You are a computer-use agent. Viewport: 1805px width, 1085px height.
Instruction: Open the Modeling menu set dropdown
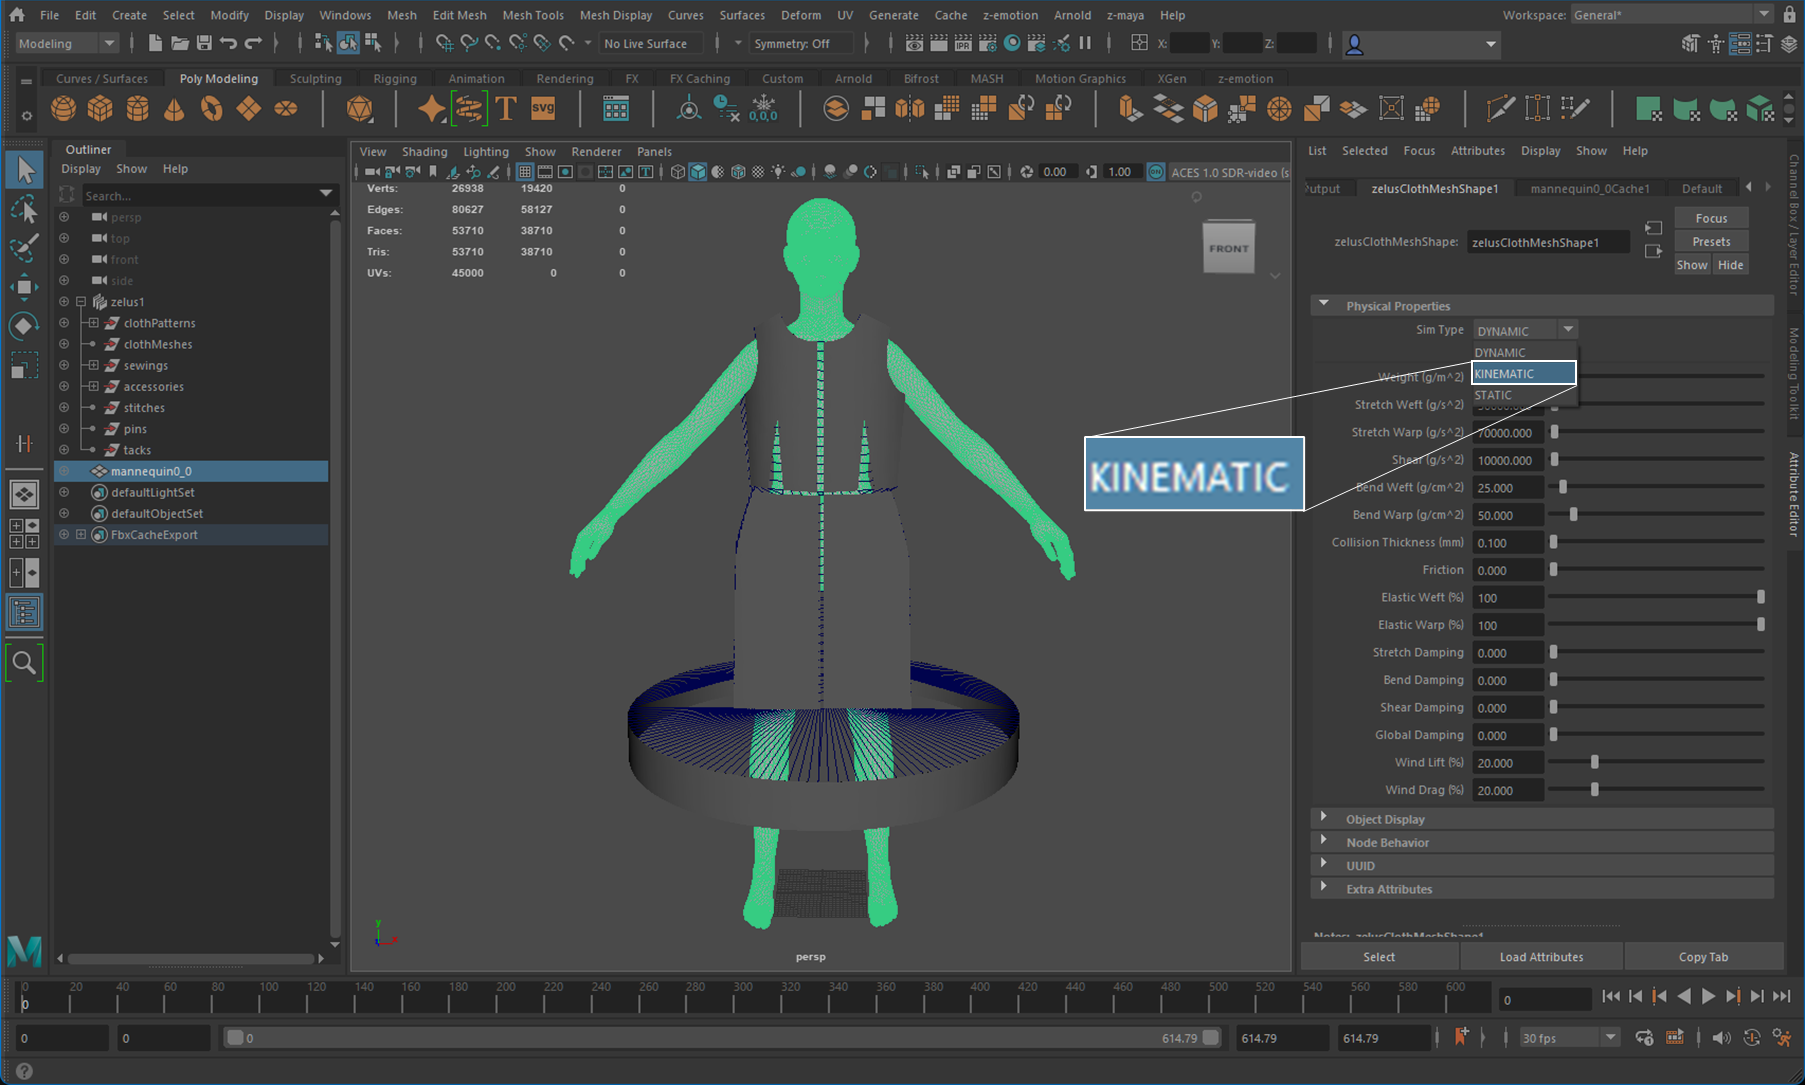point(67,43)
